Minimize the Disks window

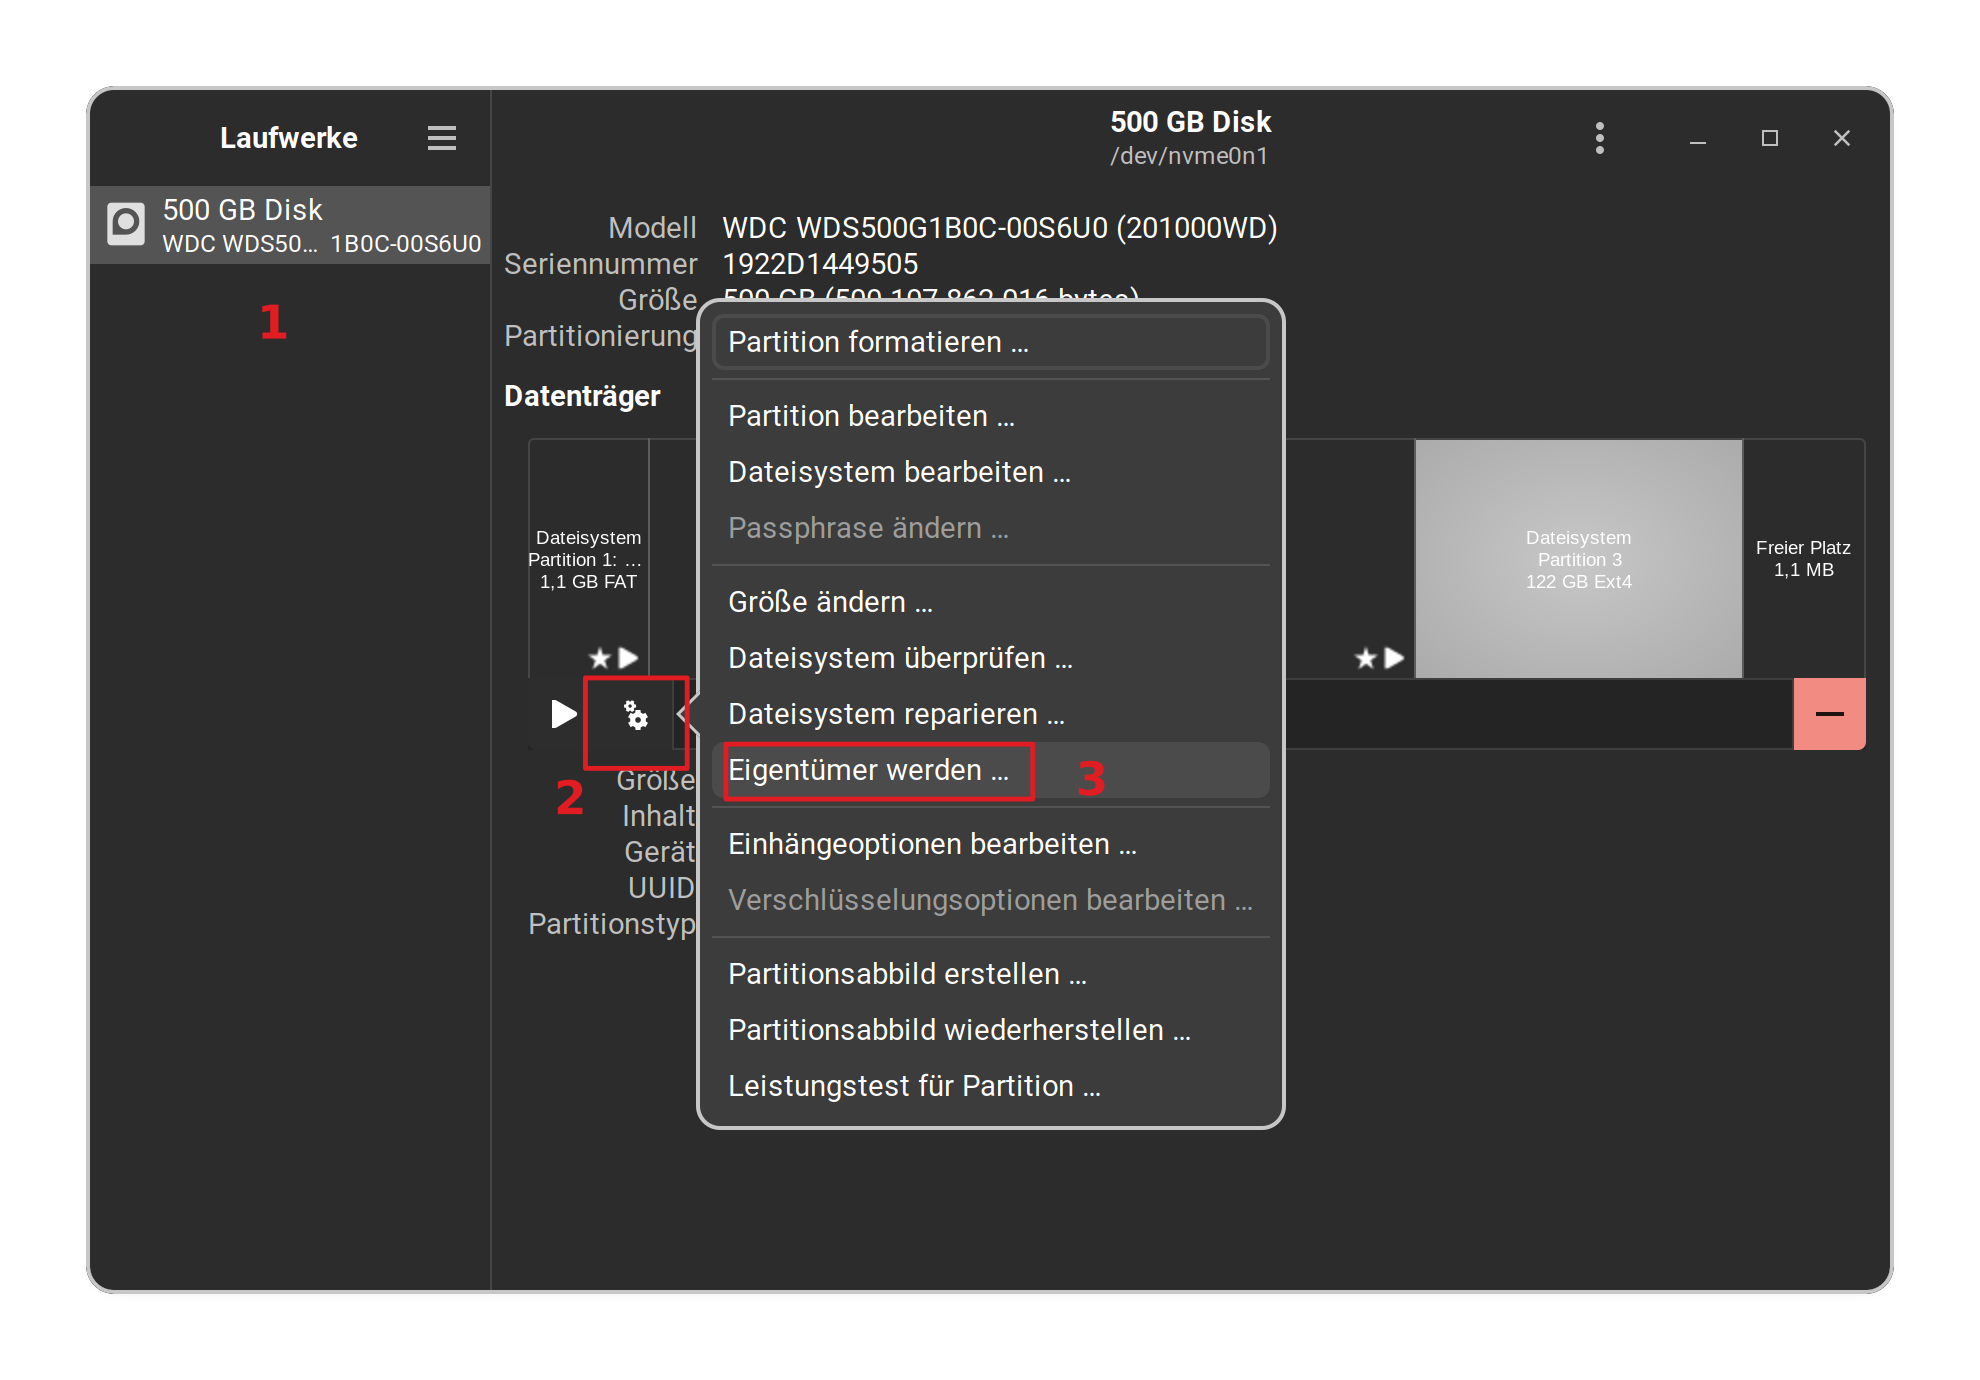coord(1697,138)
